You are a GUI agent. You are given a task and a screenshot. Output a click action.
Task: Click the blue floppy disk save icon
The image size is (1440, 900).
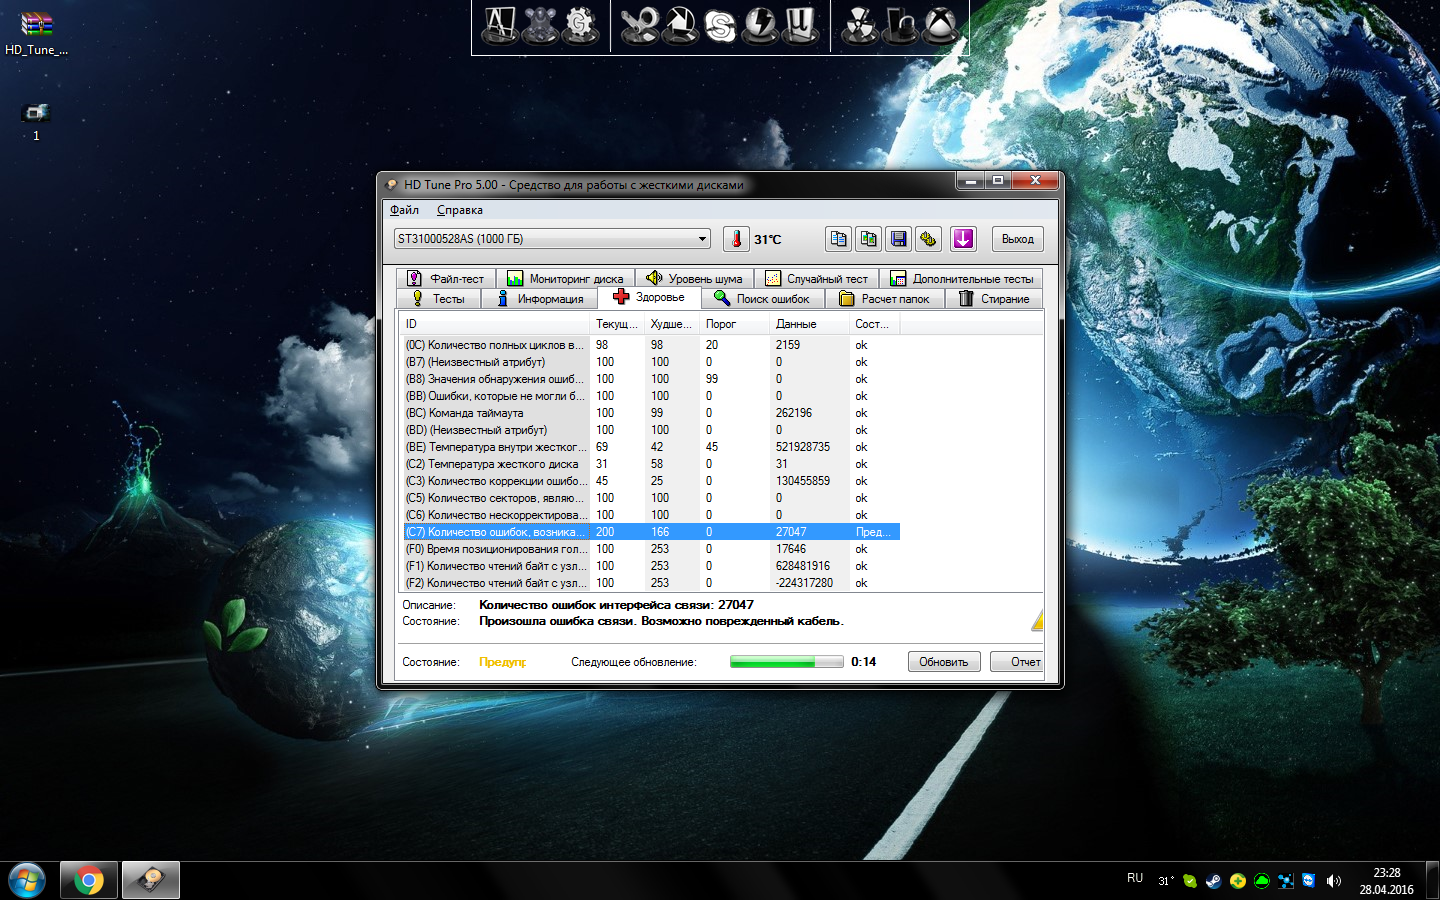pos(898,239)
